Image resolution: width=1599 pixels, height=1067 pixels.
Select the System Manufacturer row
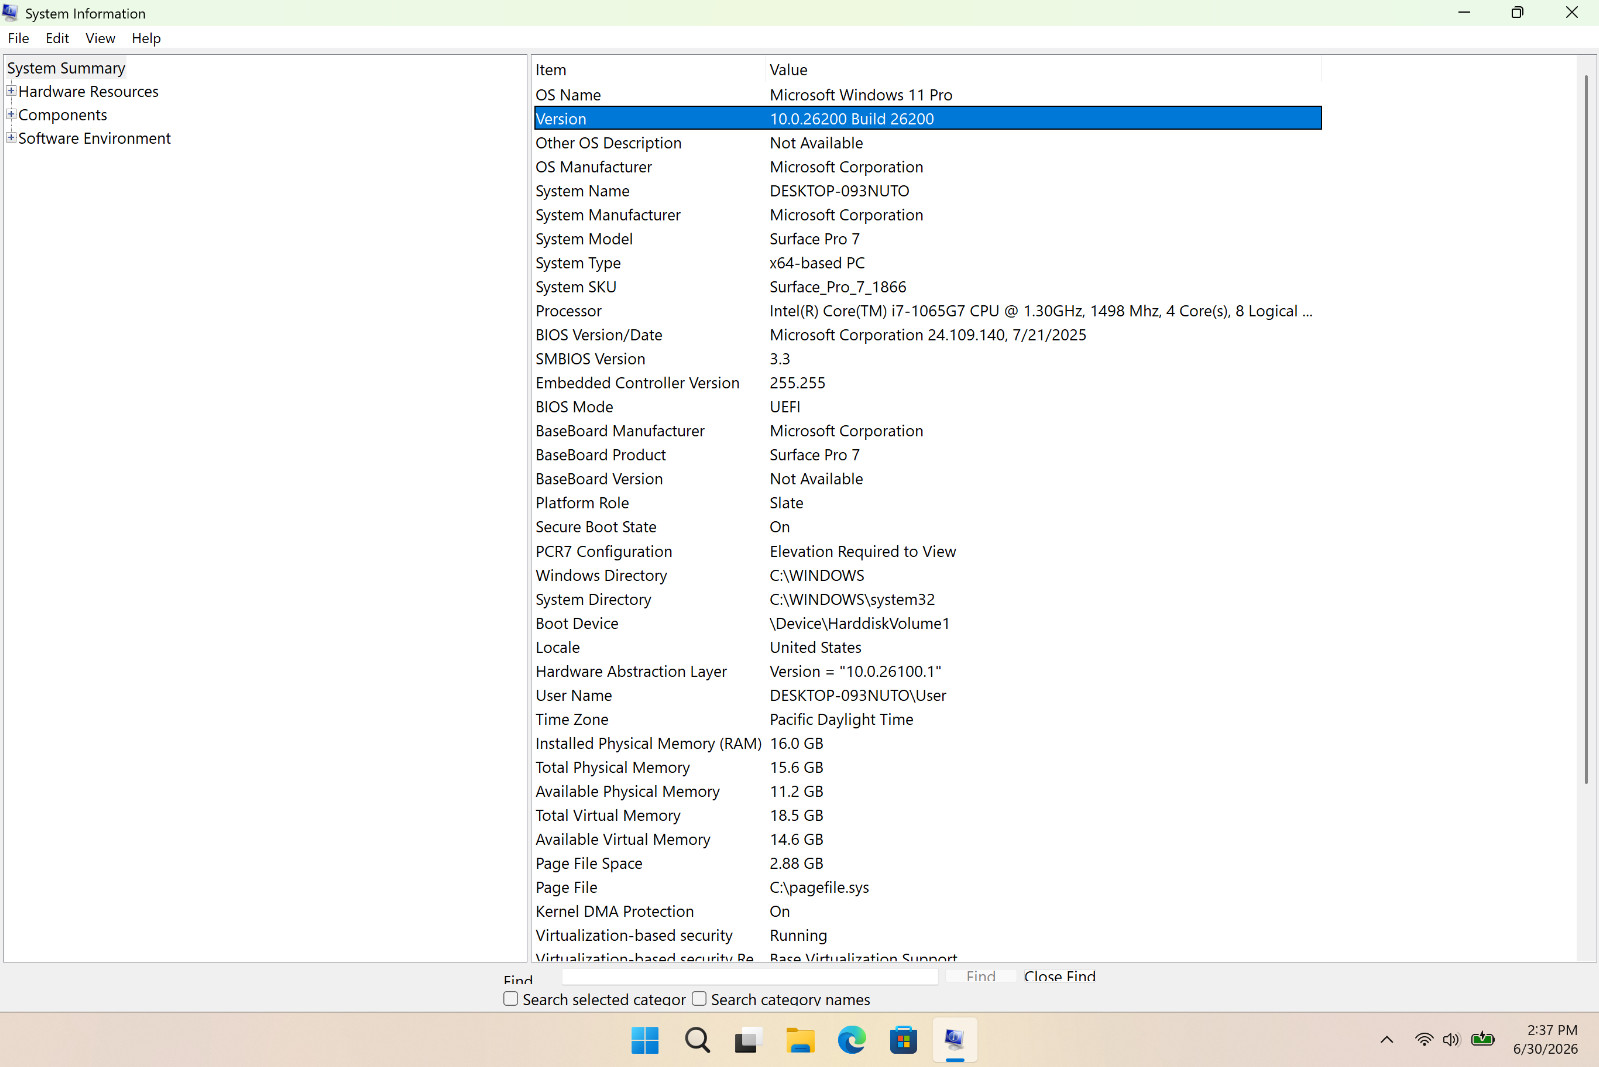click(927, 215)
